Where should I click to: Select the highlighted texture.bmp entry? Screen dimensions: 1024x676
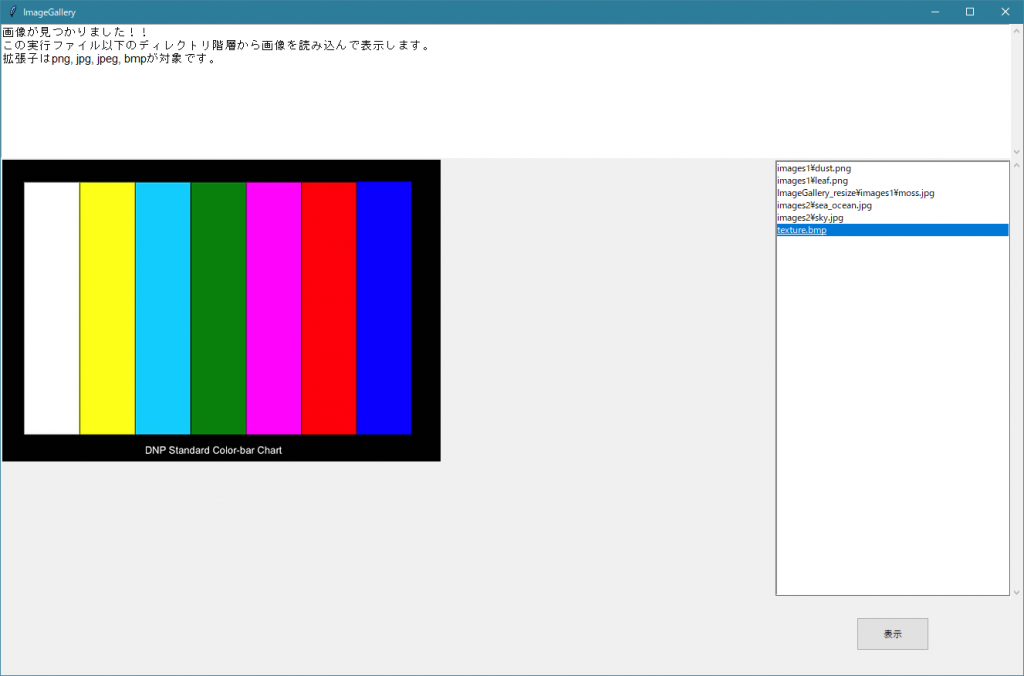point(892,230)
